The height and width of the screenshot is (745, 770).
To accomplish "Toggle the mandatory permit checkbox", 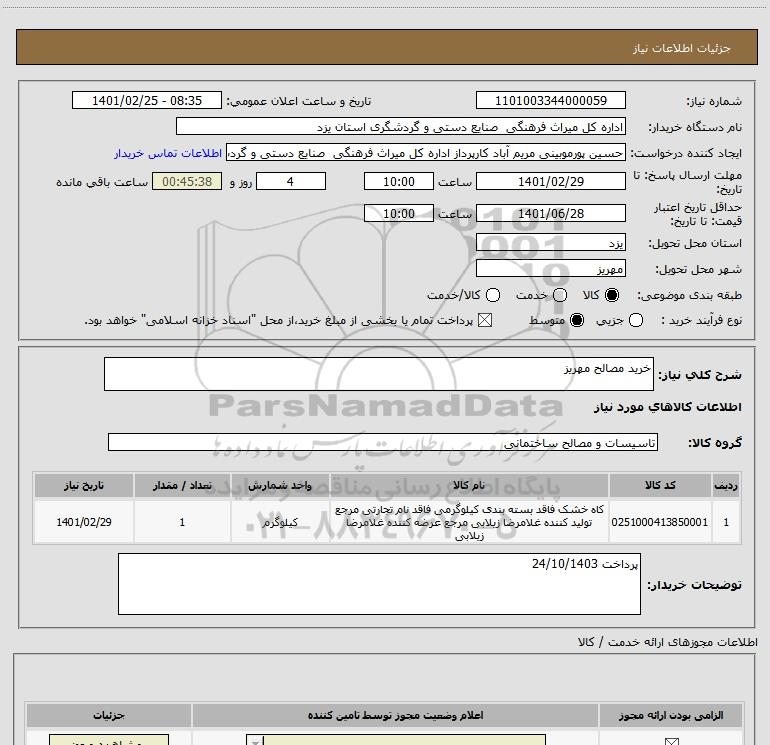I will coord(671,742).
